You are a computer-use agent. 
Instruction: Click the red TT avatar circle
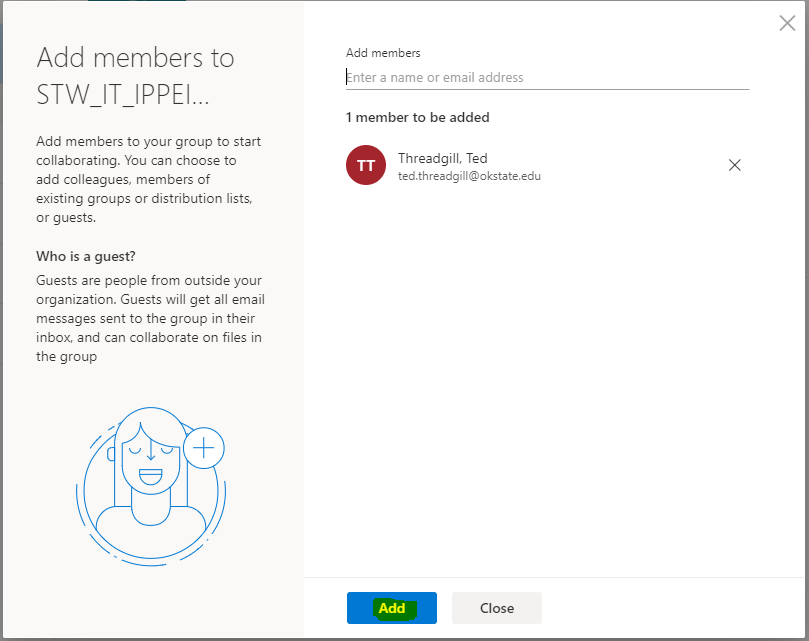pyautogui.click(x=366, y=166)
